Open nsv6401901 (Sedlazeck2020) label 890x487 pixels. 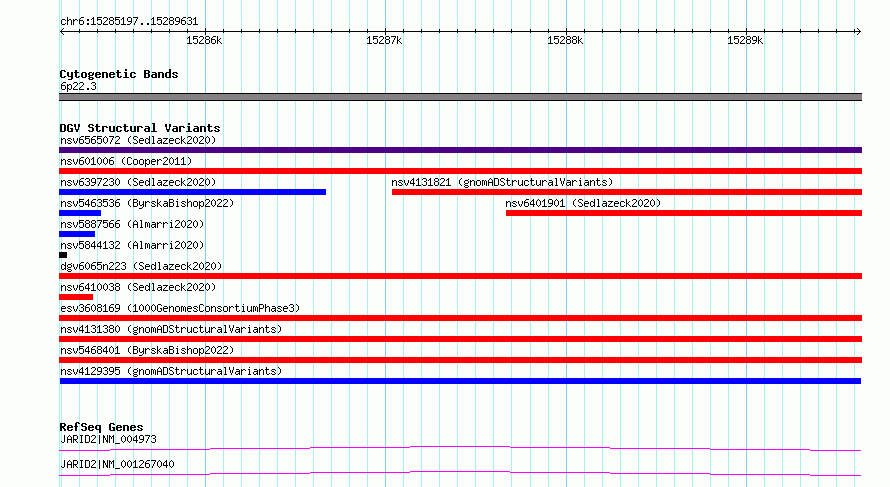pos(583,203)
